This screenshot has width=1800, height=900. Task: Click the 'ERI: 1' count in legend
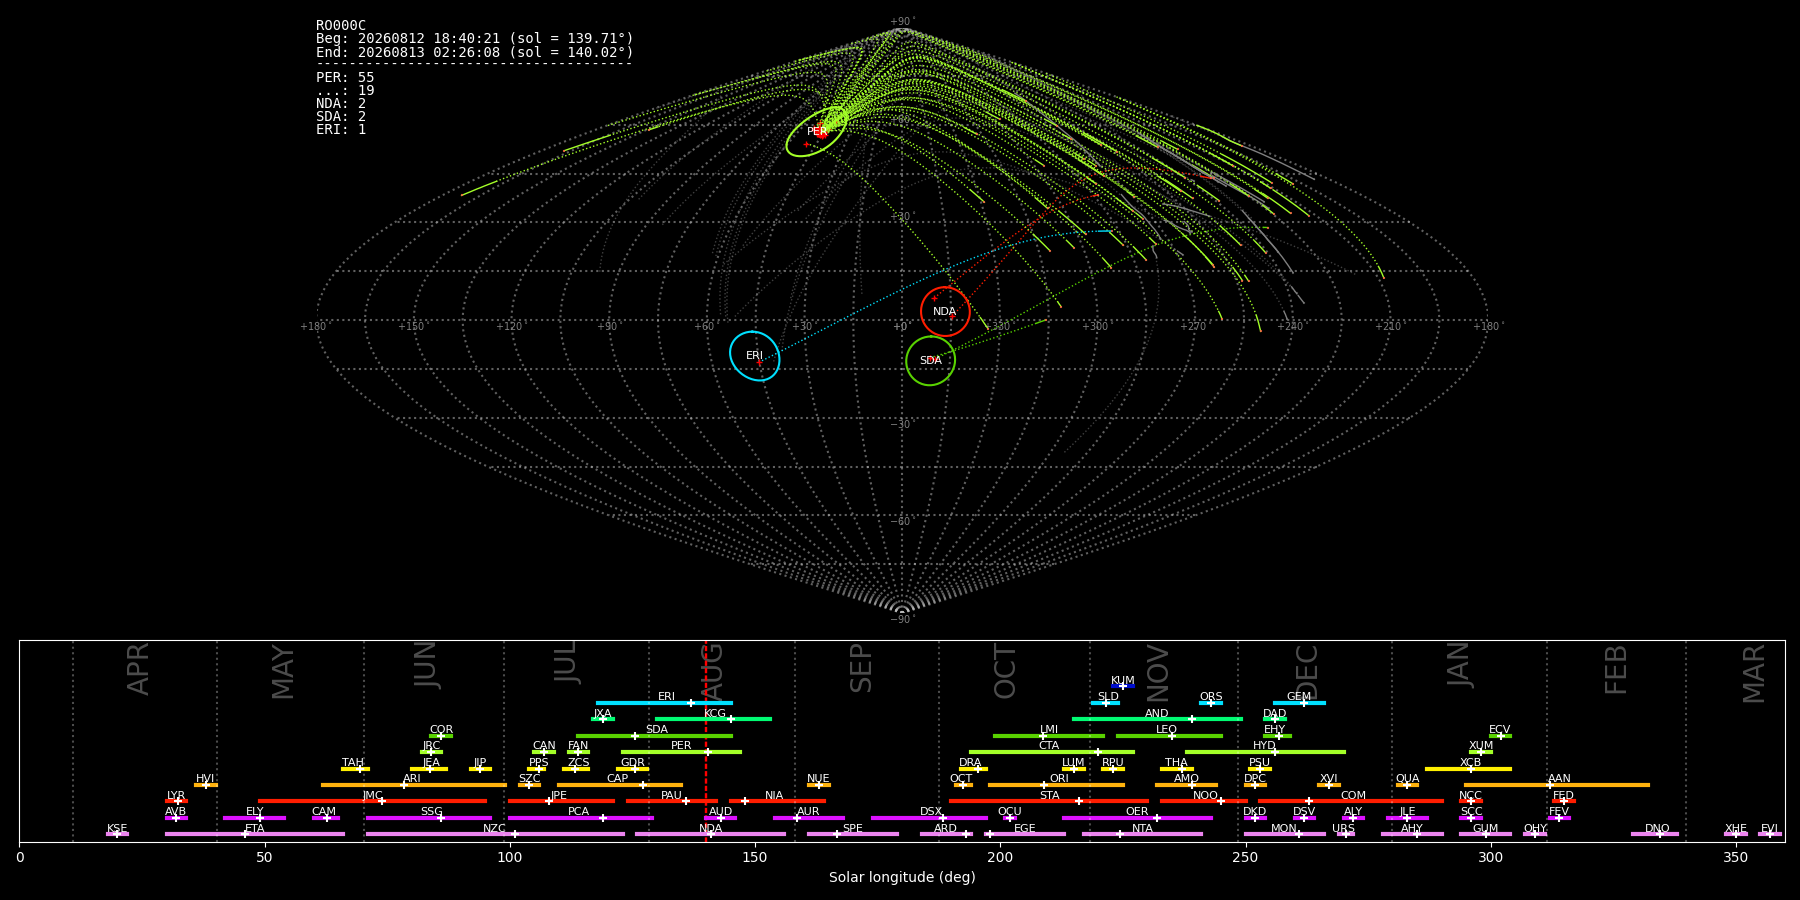coord(341,129)
